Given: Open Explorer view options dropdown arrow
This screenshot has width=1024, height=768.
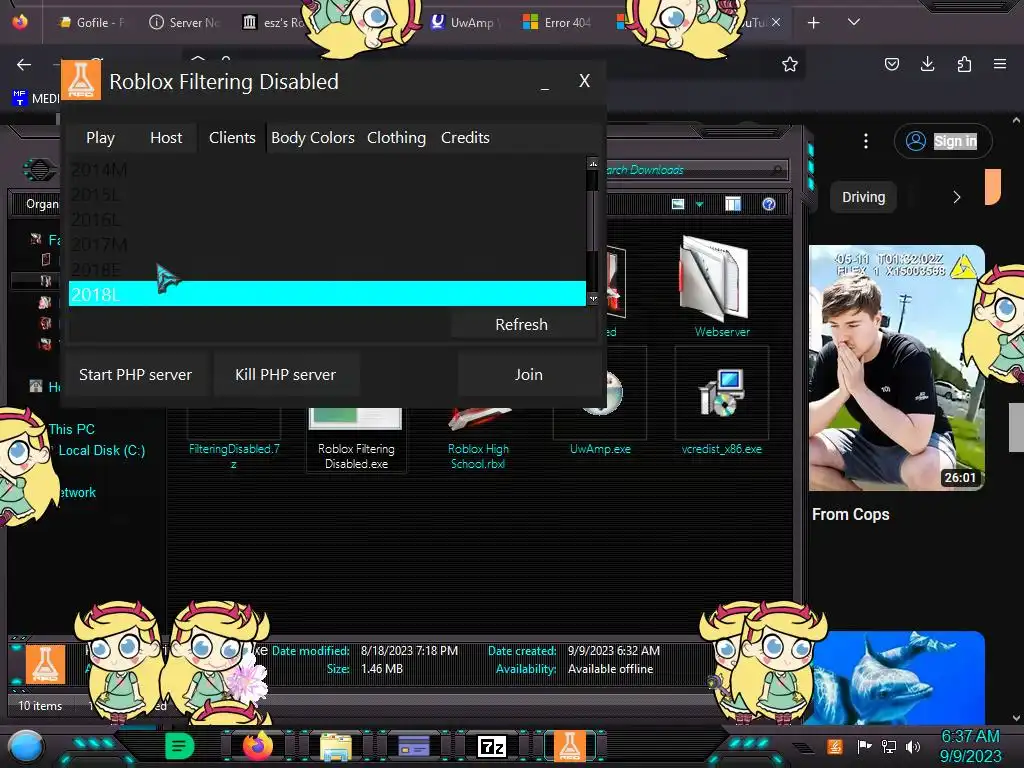Looking at the screenshot, I should pos(699,204).
